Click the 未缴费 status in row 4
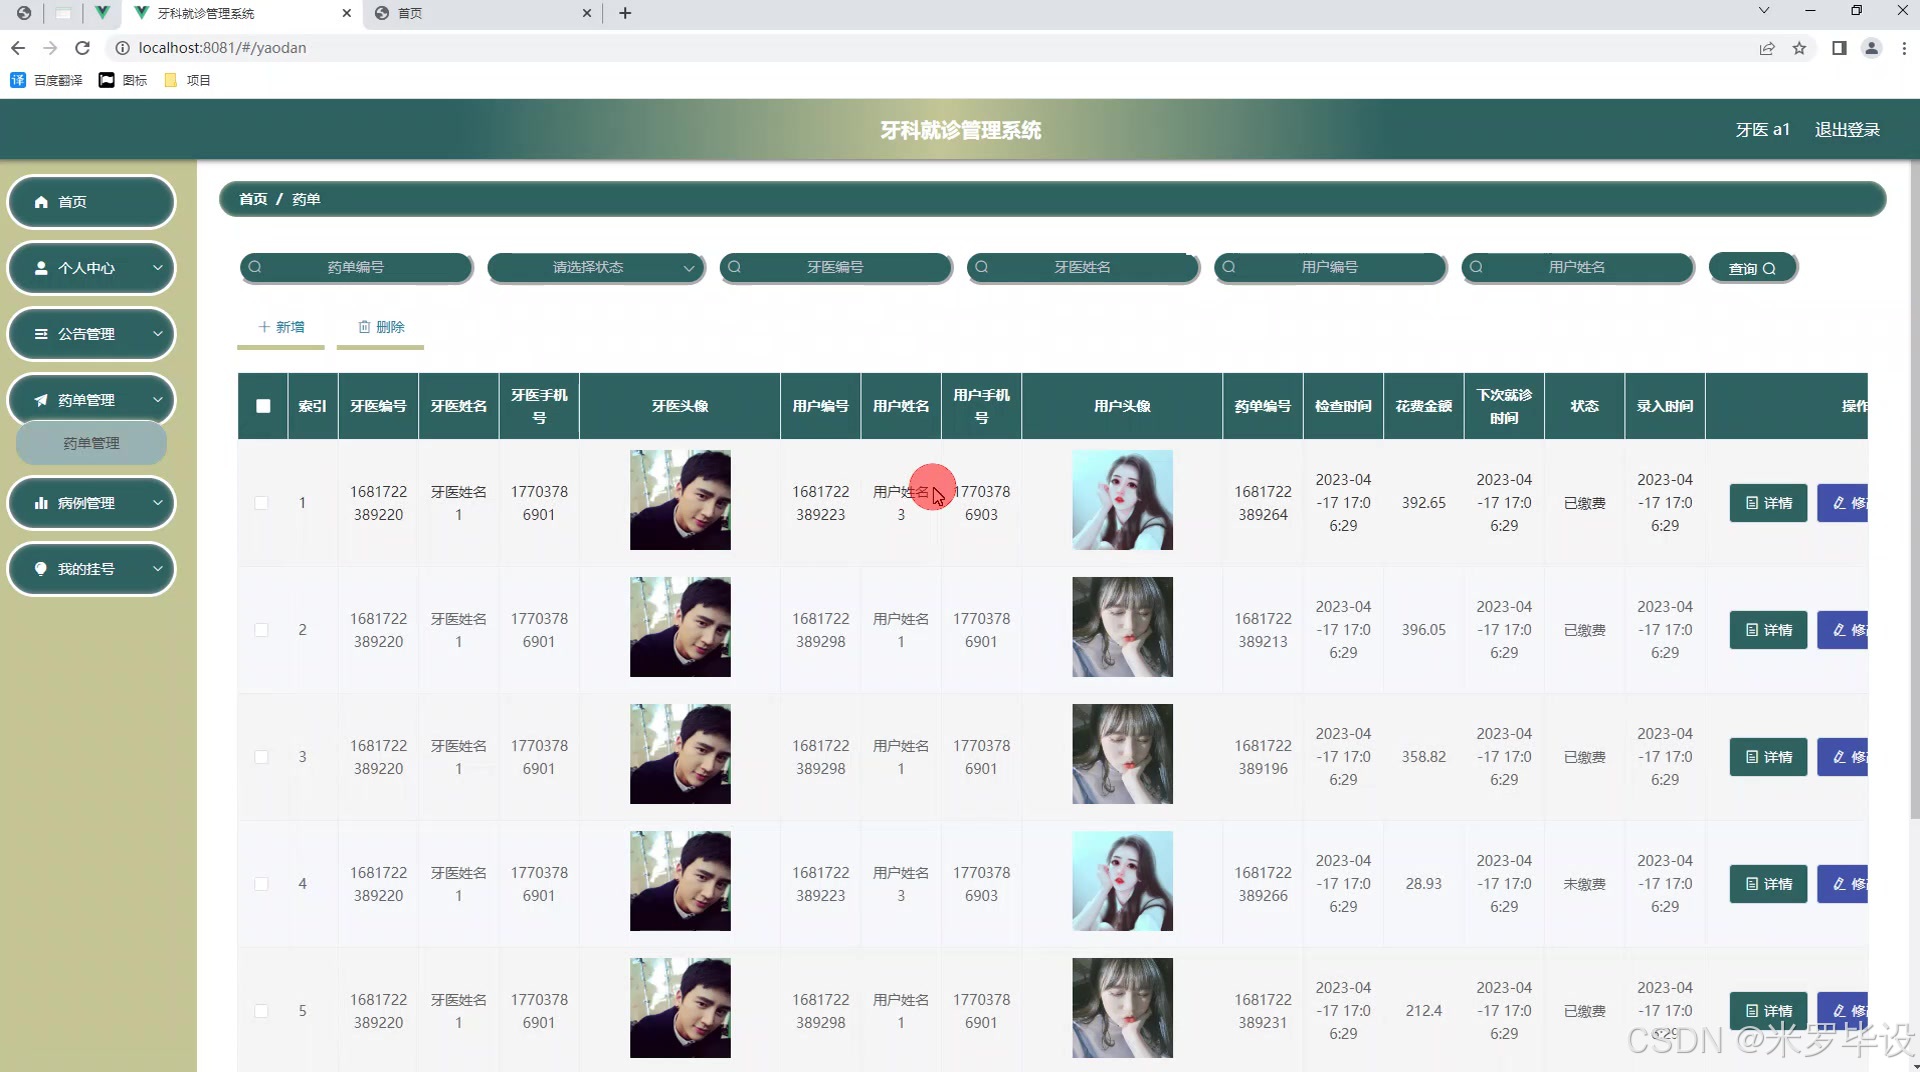Viewport: 1920px width, 1072px height. [x=1584, y=884]
